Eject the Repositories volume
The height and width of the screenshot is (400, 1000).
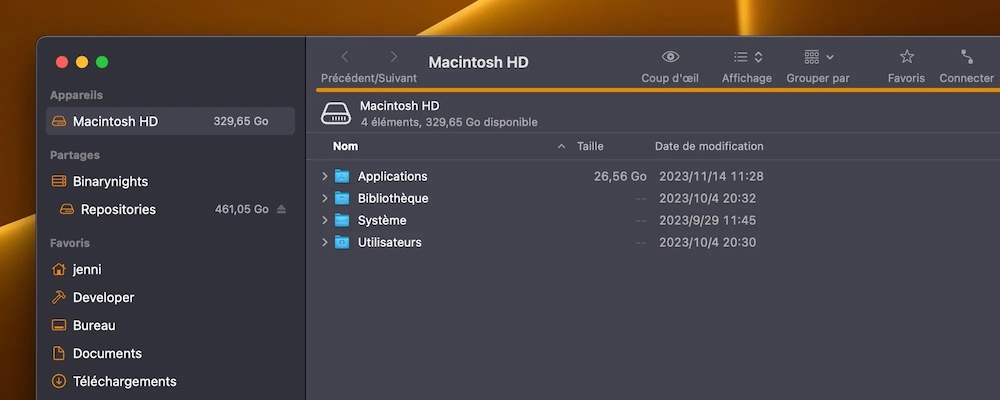(x=281, y=210)
